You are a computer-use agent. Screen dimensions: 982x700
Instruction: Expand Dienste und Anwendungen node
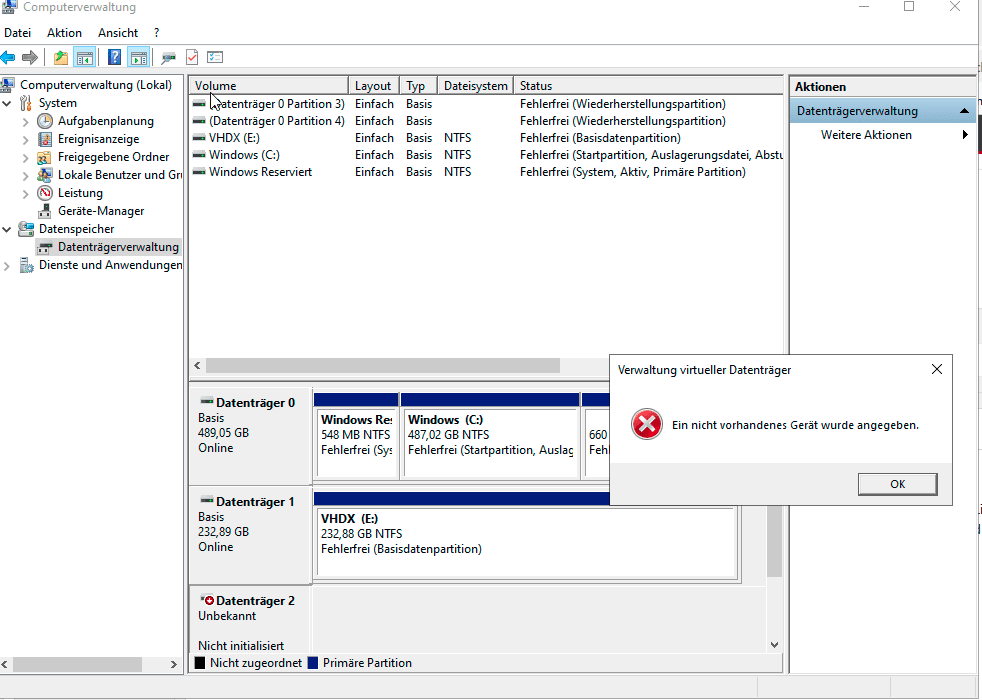[7, 265]
